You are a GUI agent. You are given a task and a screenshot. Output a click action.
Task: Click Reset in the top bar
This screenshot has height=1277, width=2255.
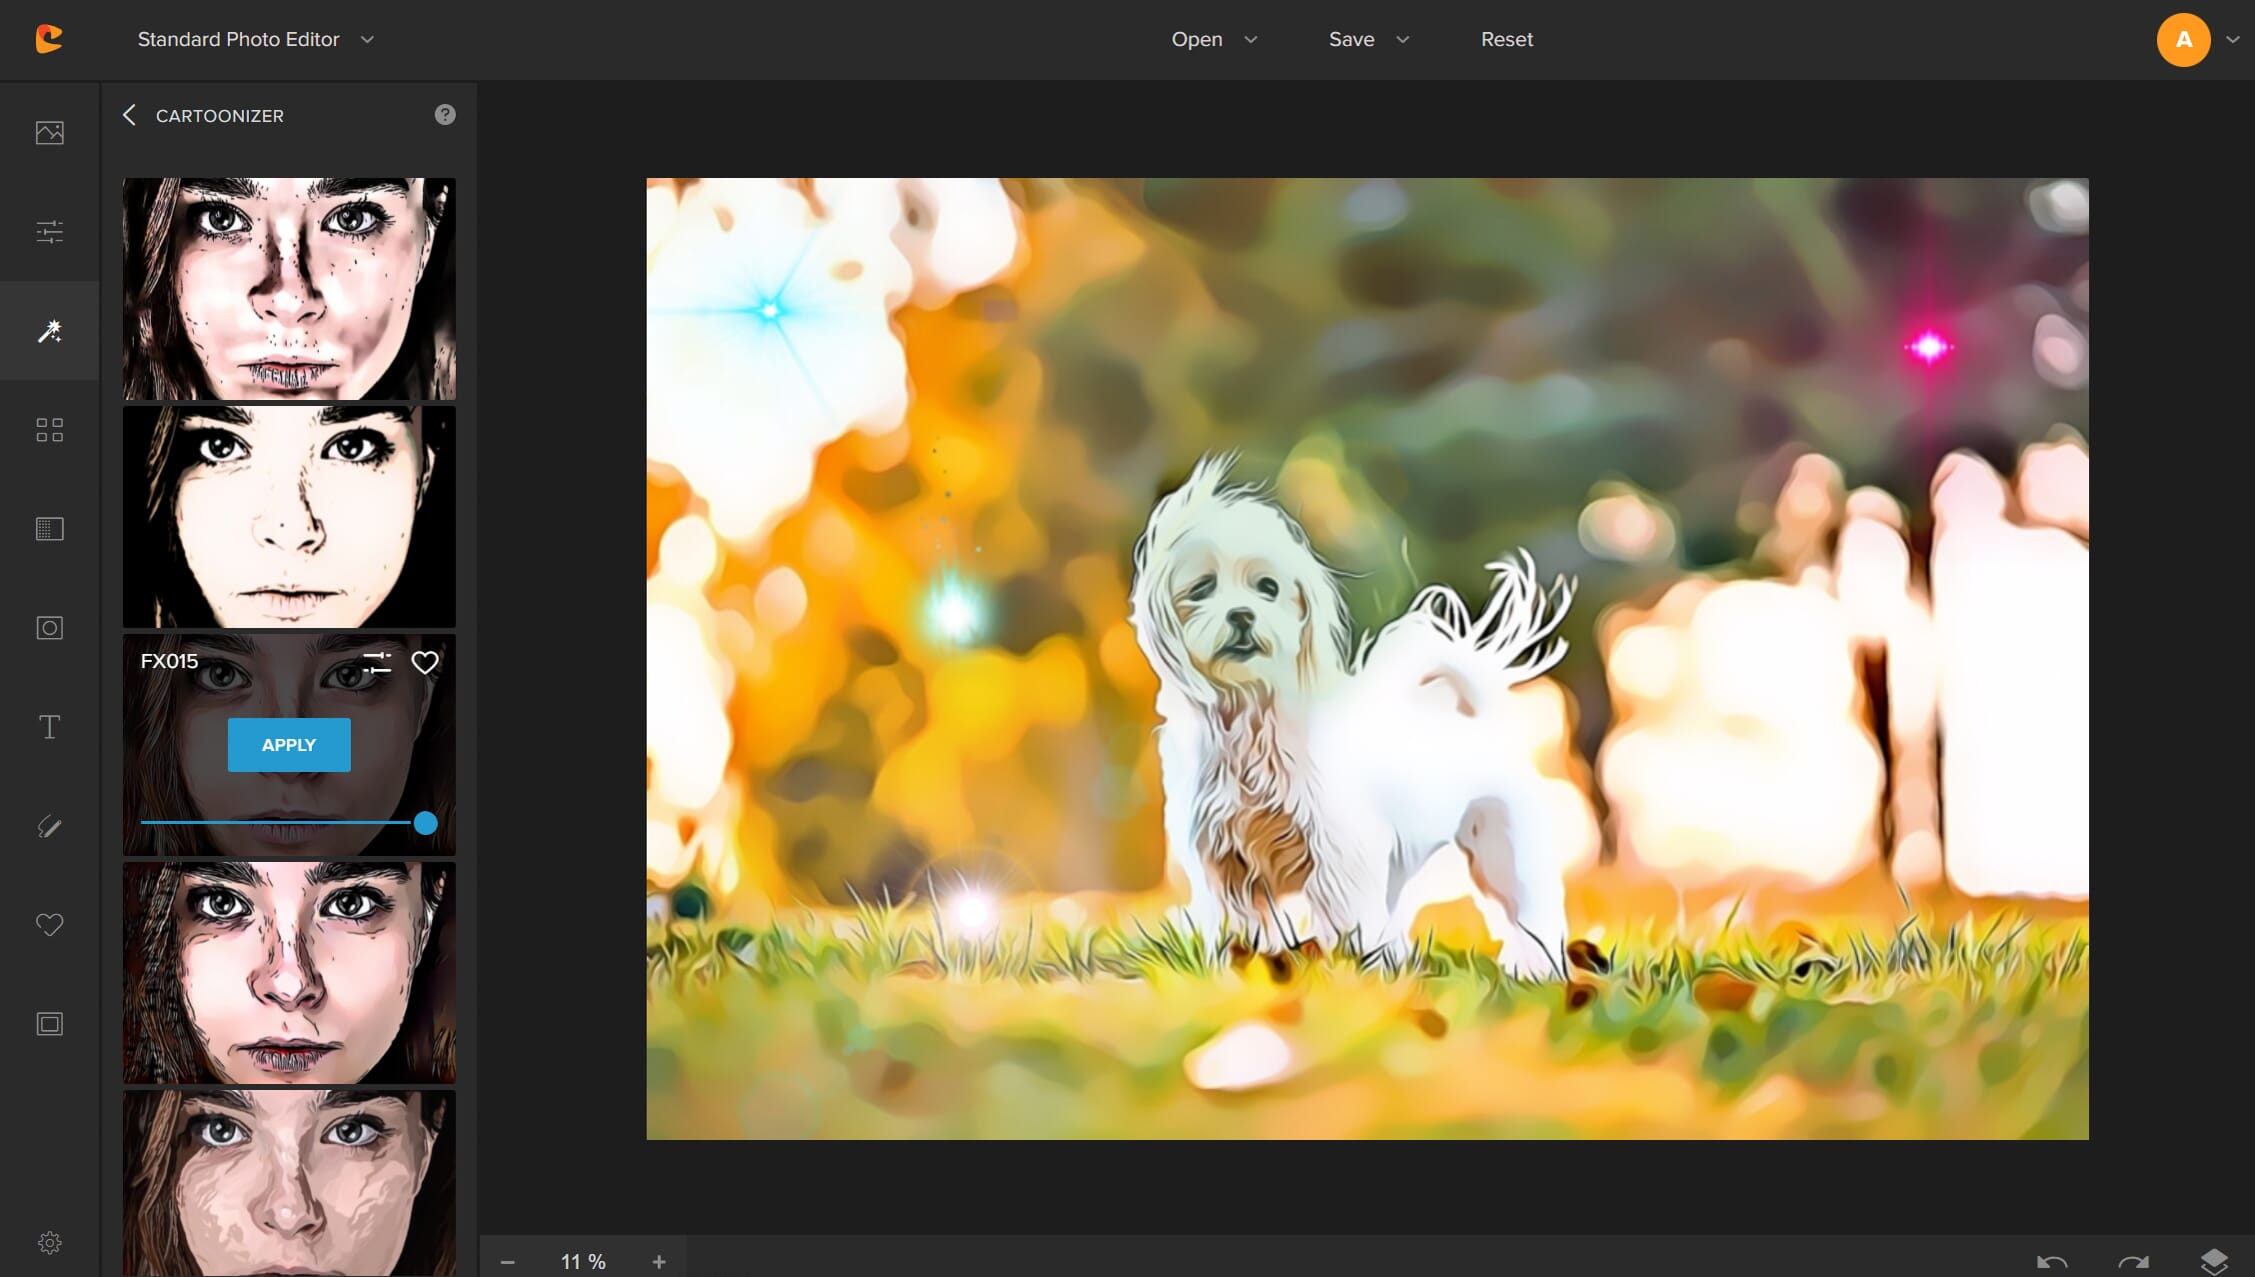[1506, 39]
